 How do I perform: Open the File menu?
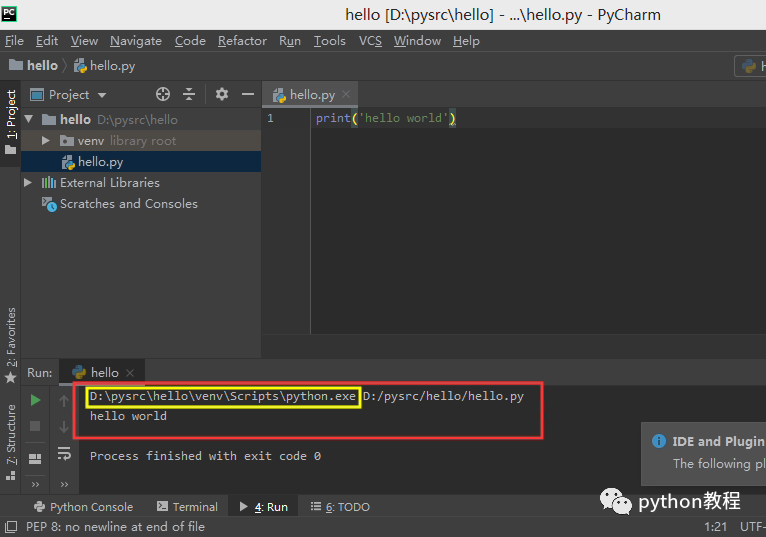click(14, 41)
